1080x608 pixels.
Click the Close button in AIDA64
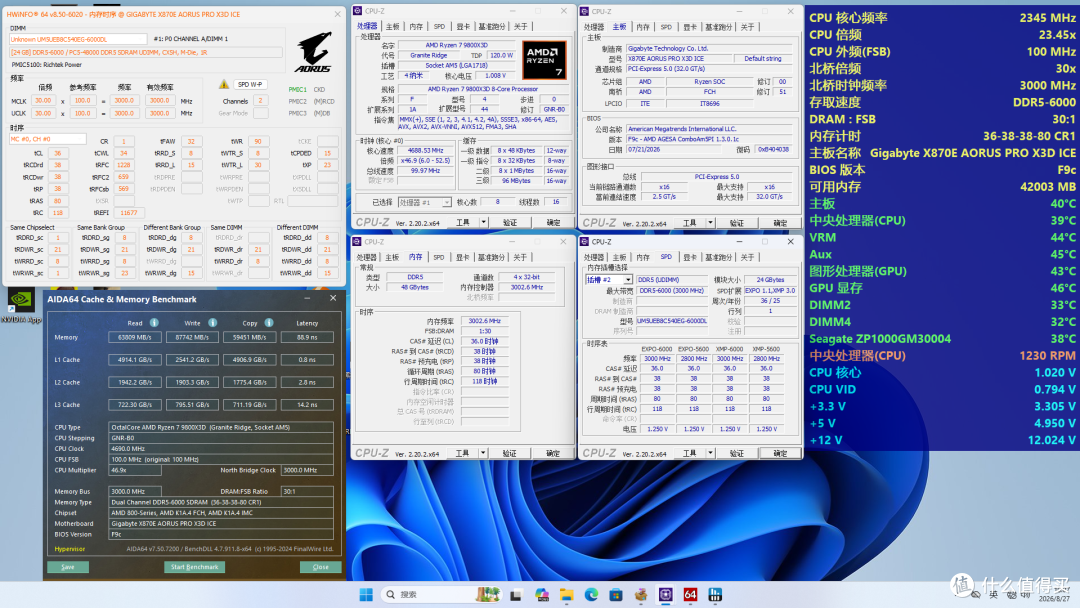[x=320, y=567]
